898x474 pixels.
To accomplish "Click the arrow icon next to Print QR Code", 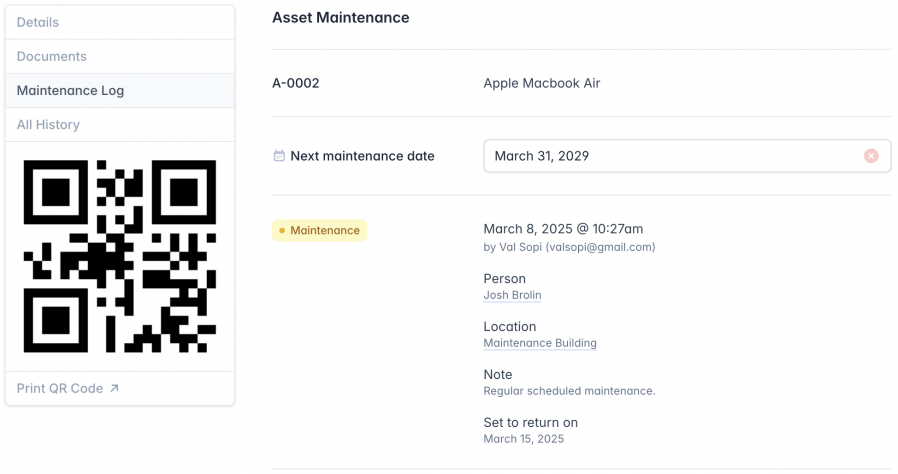I will point(115,388).
